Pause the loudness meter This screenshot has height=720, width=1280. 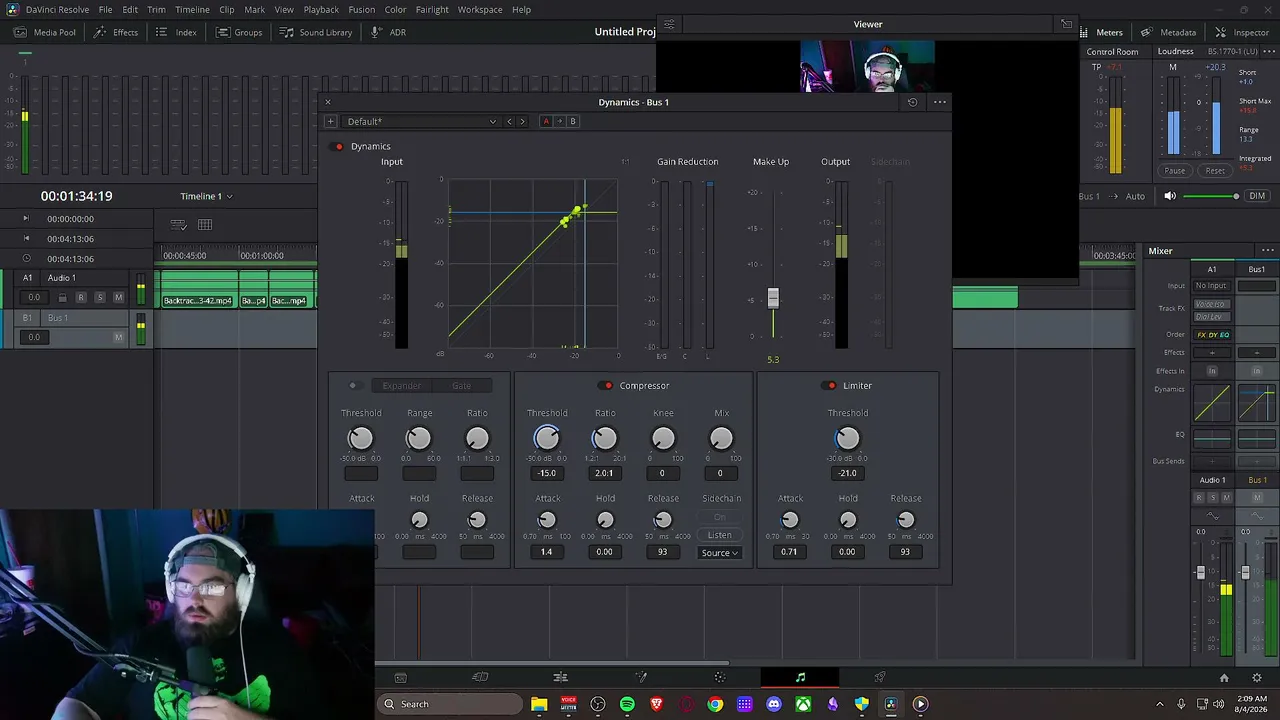click(x=1174, y=171)
